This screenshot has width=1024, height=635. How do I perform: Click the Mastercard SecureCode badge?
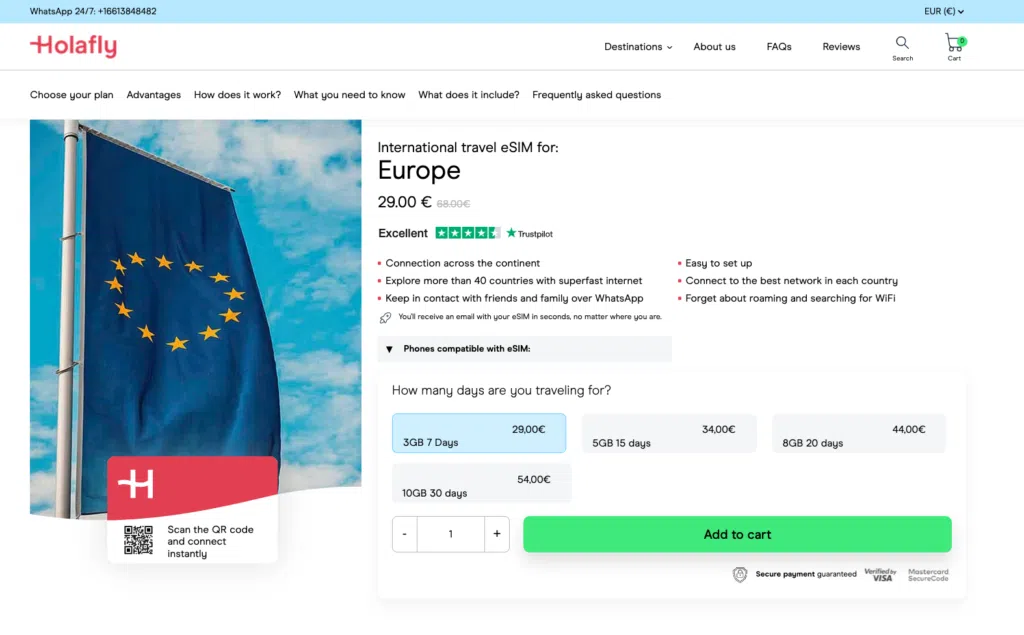pyautogui.click(x=928, y=574)
